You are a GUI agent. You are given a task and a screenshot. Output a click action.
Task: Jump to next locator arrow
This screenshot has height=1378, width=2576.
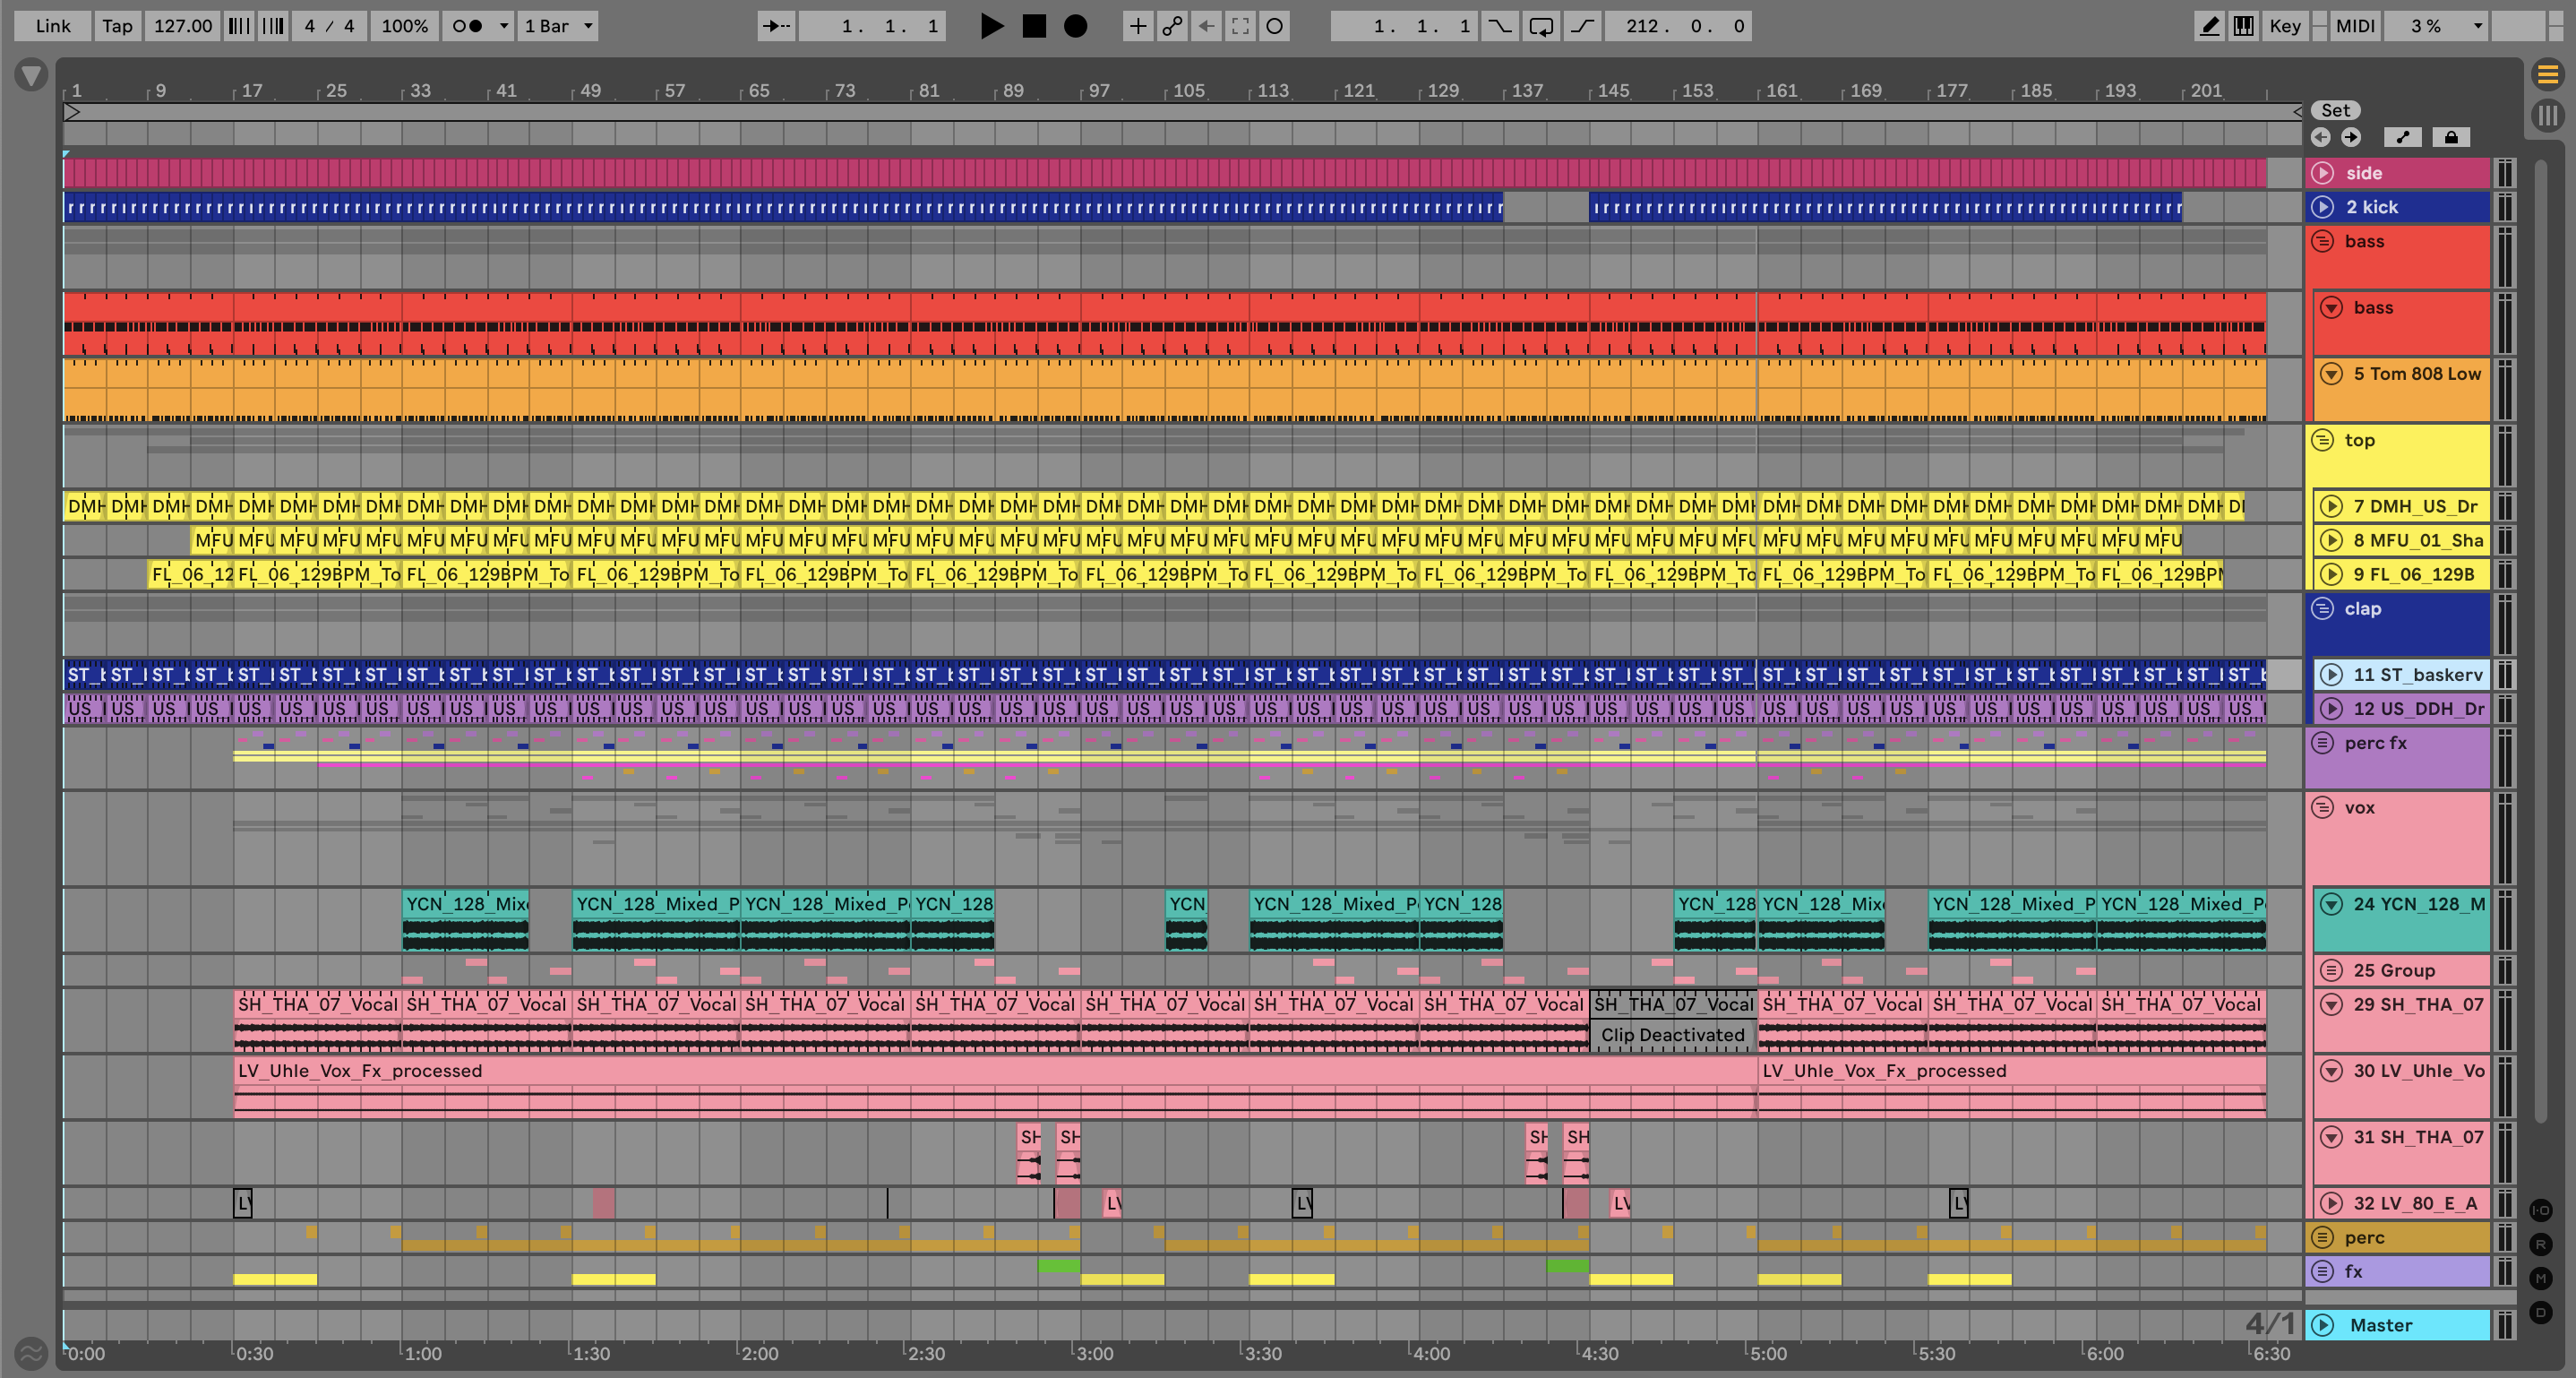2350,137
